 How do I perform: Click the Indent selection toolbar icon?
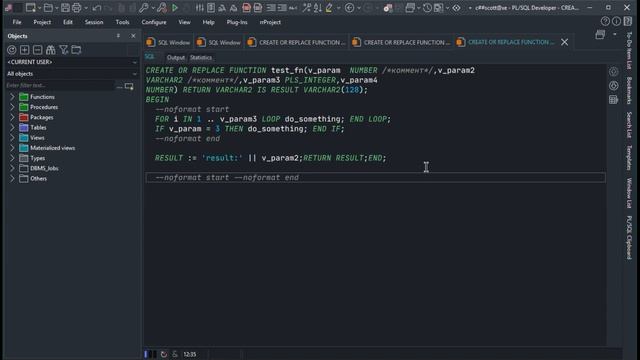tap(271, 8)
